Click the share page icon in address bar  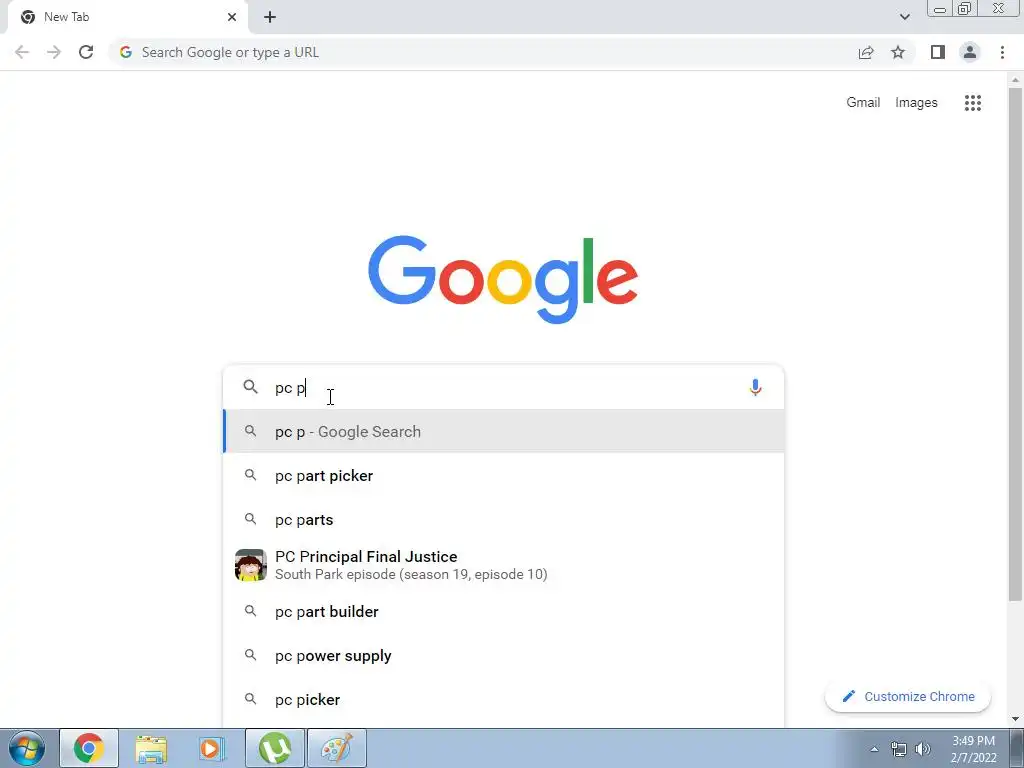point(866,52)
